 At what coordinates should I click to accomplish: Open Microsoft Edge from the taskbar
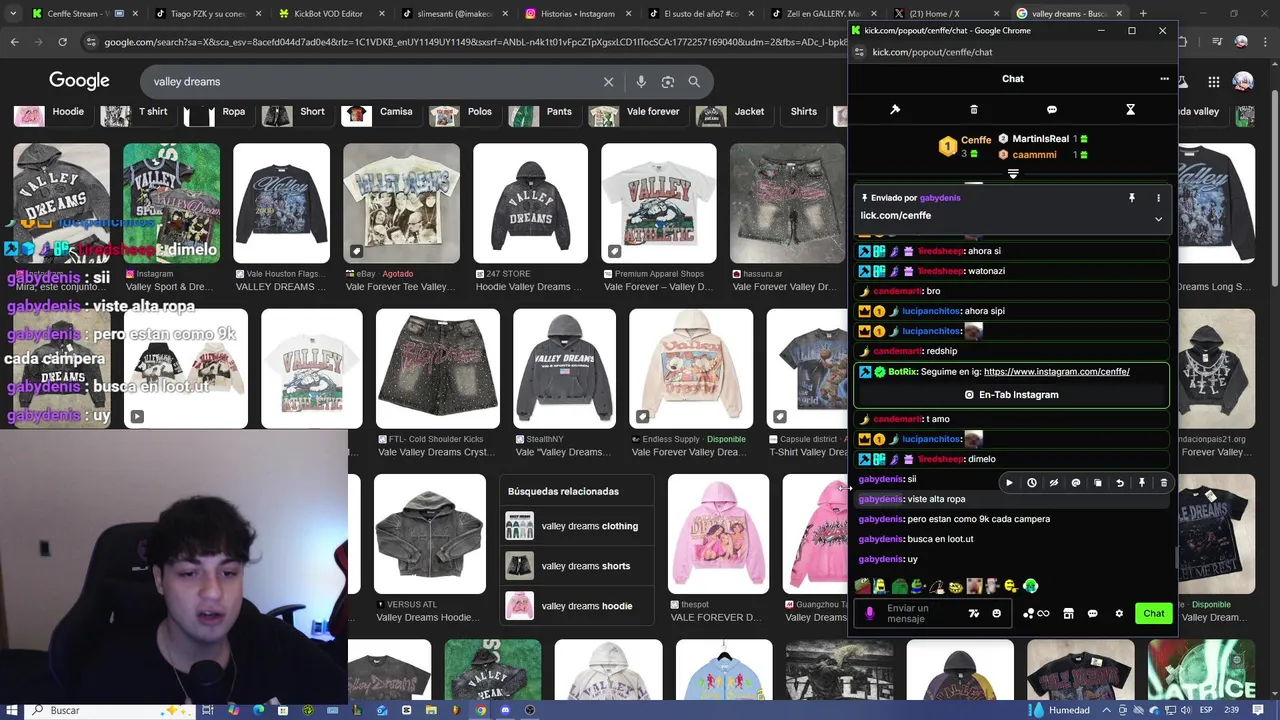tap(258, 710)
